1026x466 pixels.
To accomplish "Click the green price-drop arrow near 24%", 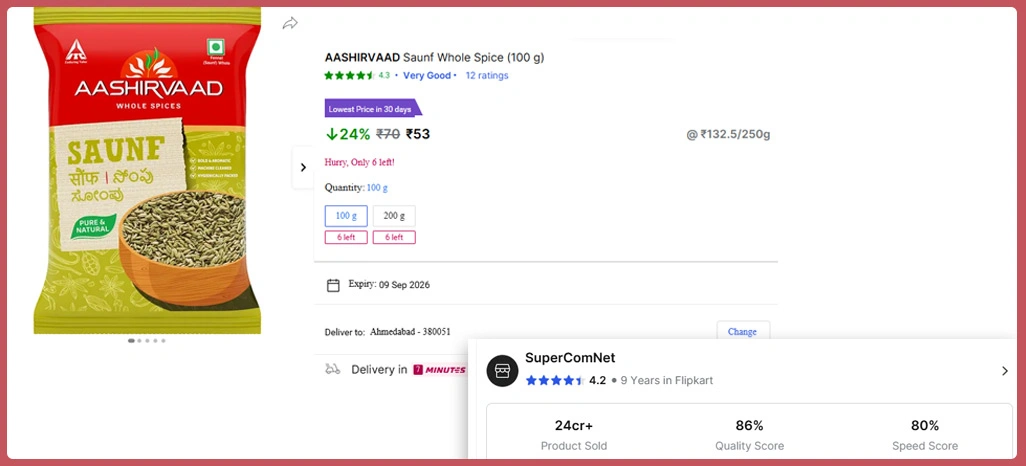I will (x=331, y=134).
